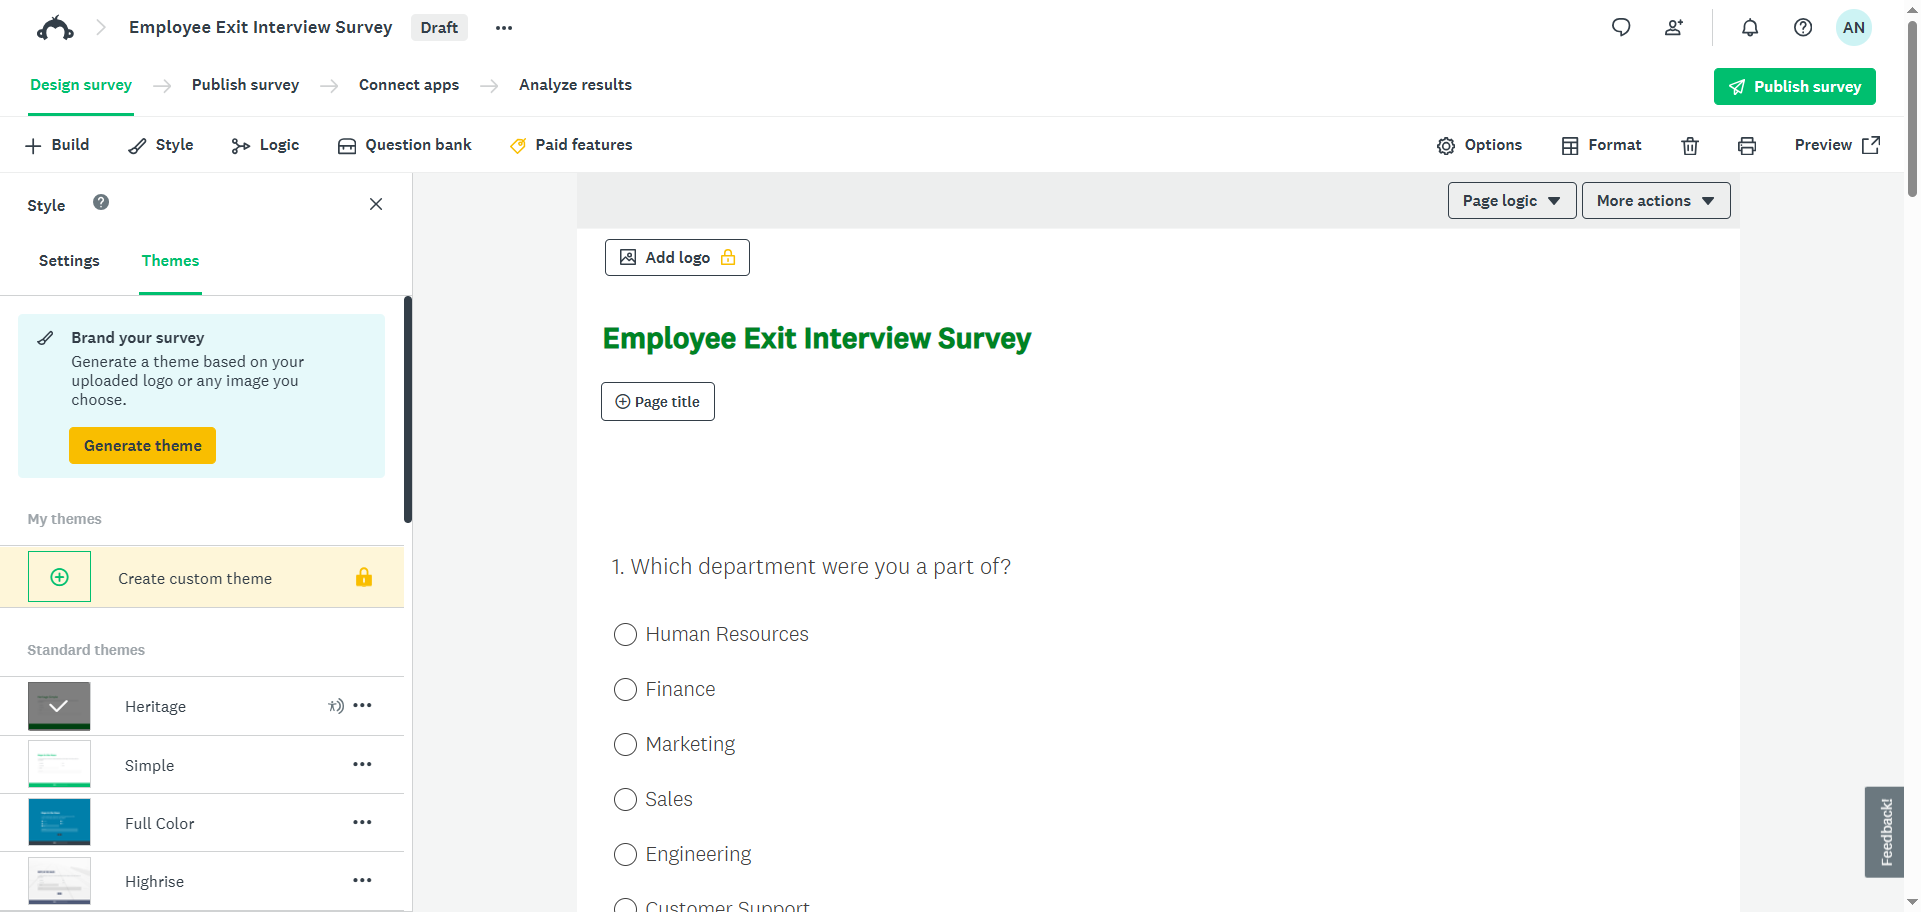Go to Publish survey step
This screenshot has height=912, width=1921.
(245, 85)
